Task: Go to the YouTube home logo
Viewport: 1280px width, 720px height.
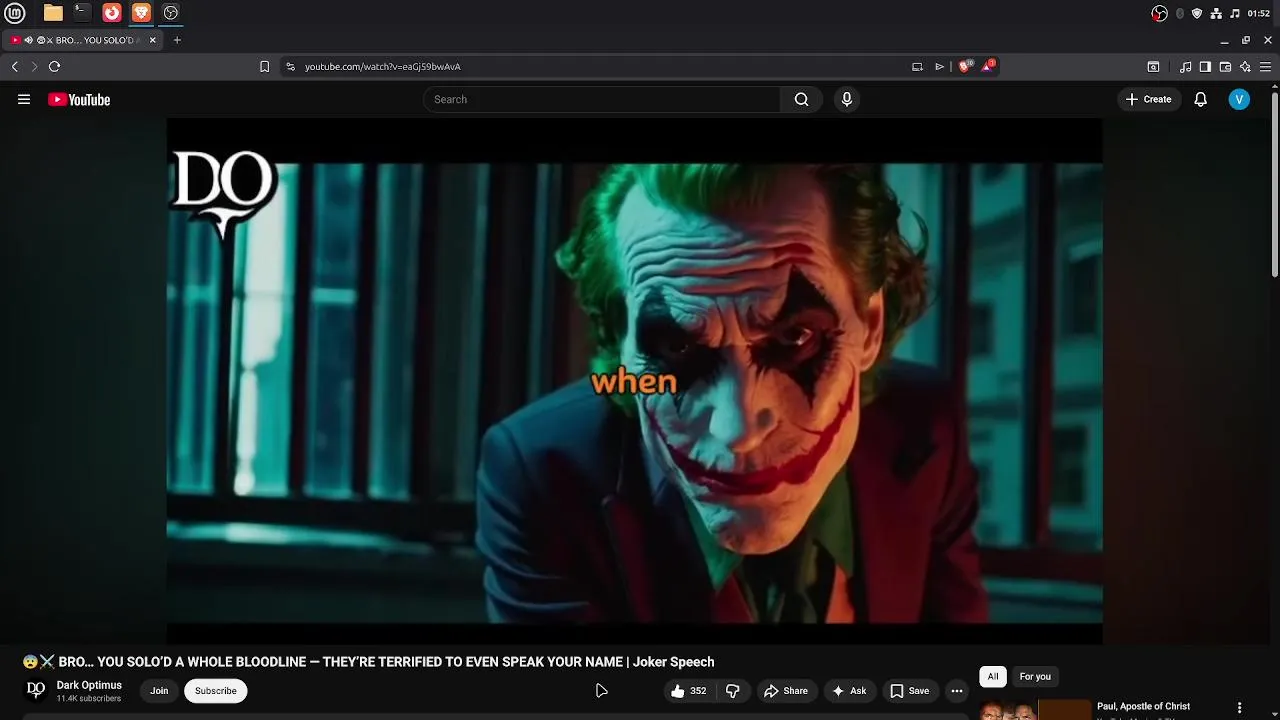Action: [79, 99]
